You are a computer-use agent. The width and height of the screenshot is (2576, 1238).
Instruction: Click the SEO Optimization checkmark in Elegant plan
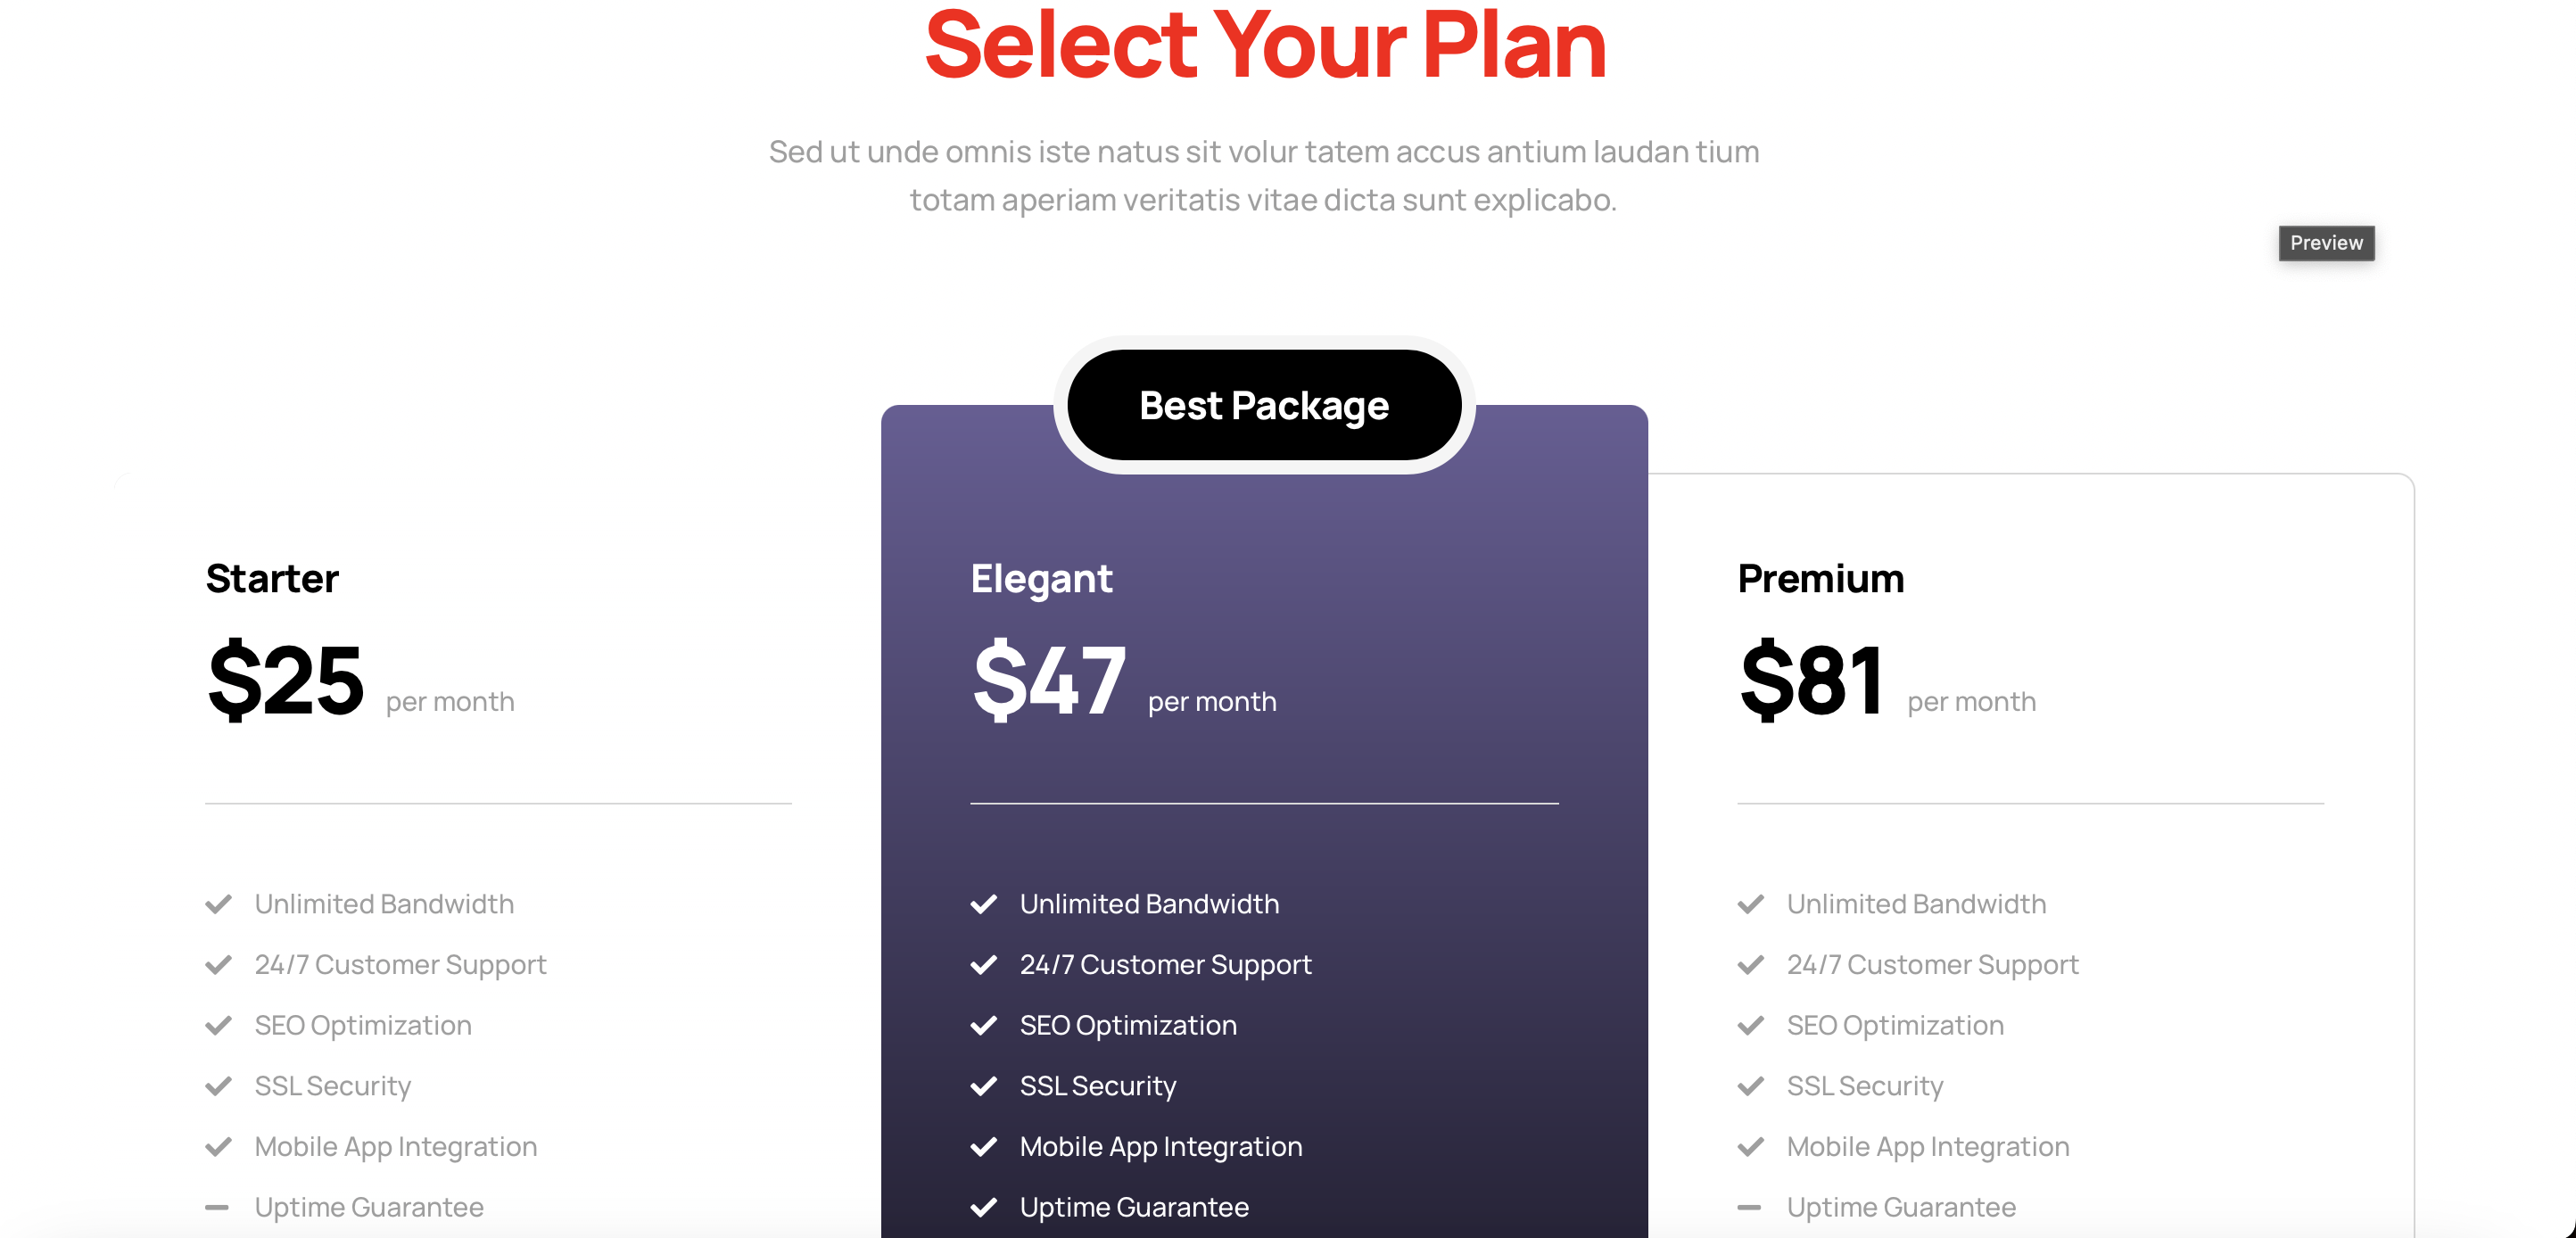[983, 1025]
